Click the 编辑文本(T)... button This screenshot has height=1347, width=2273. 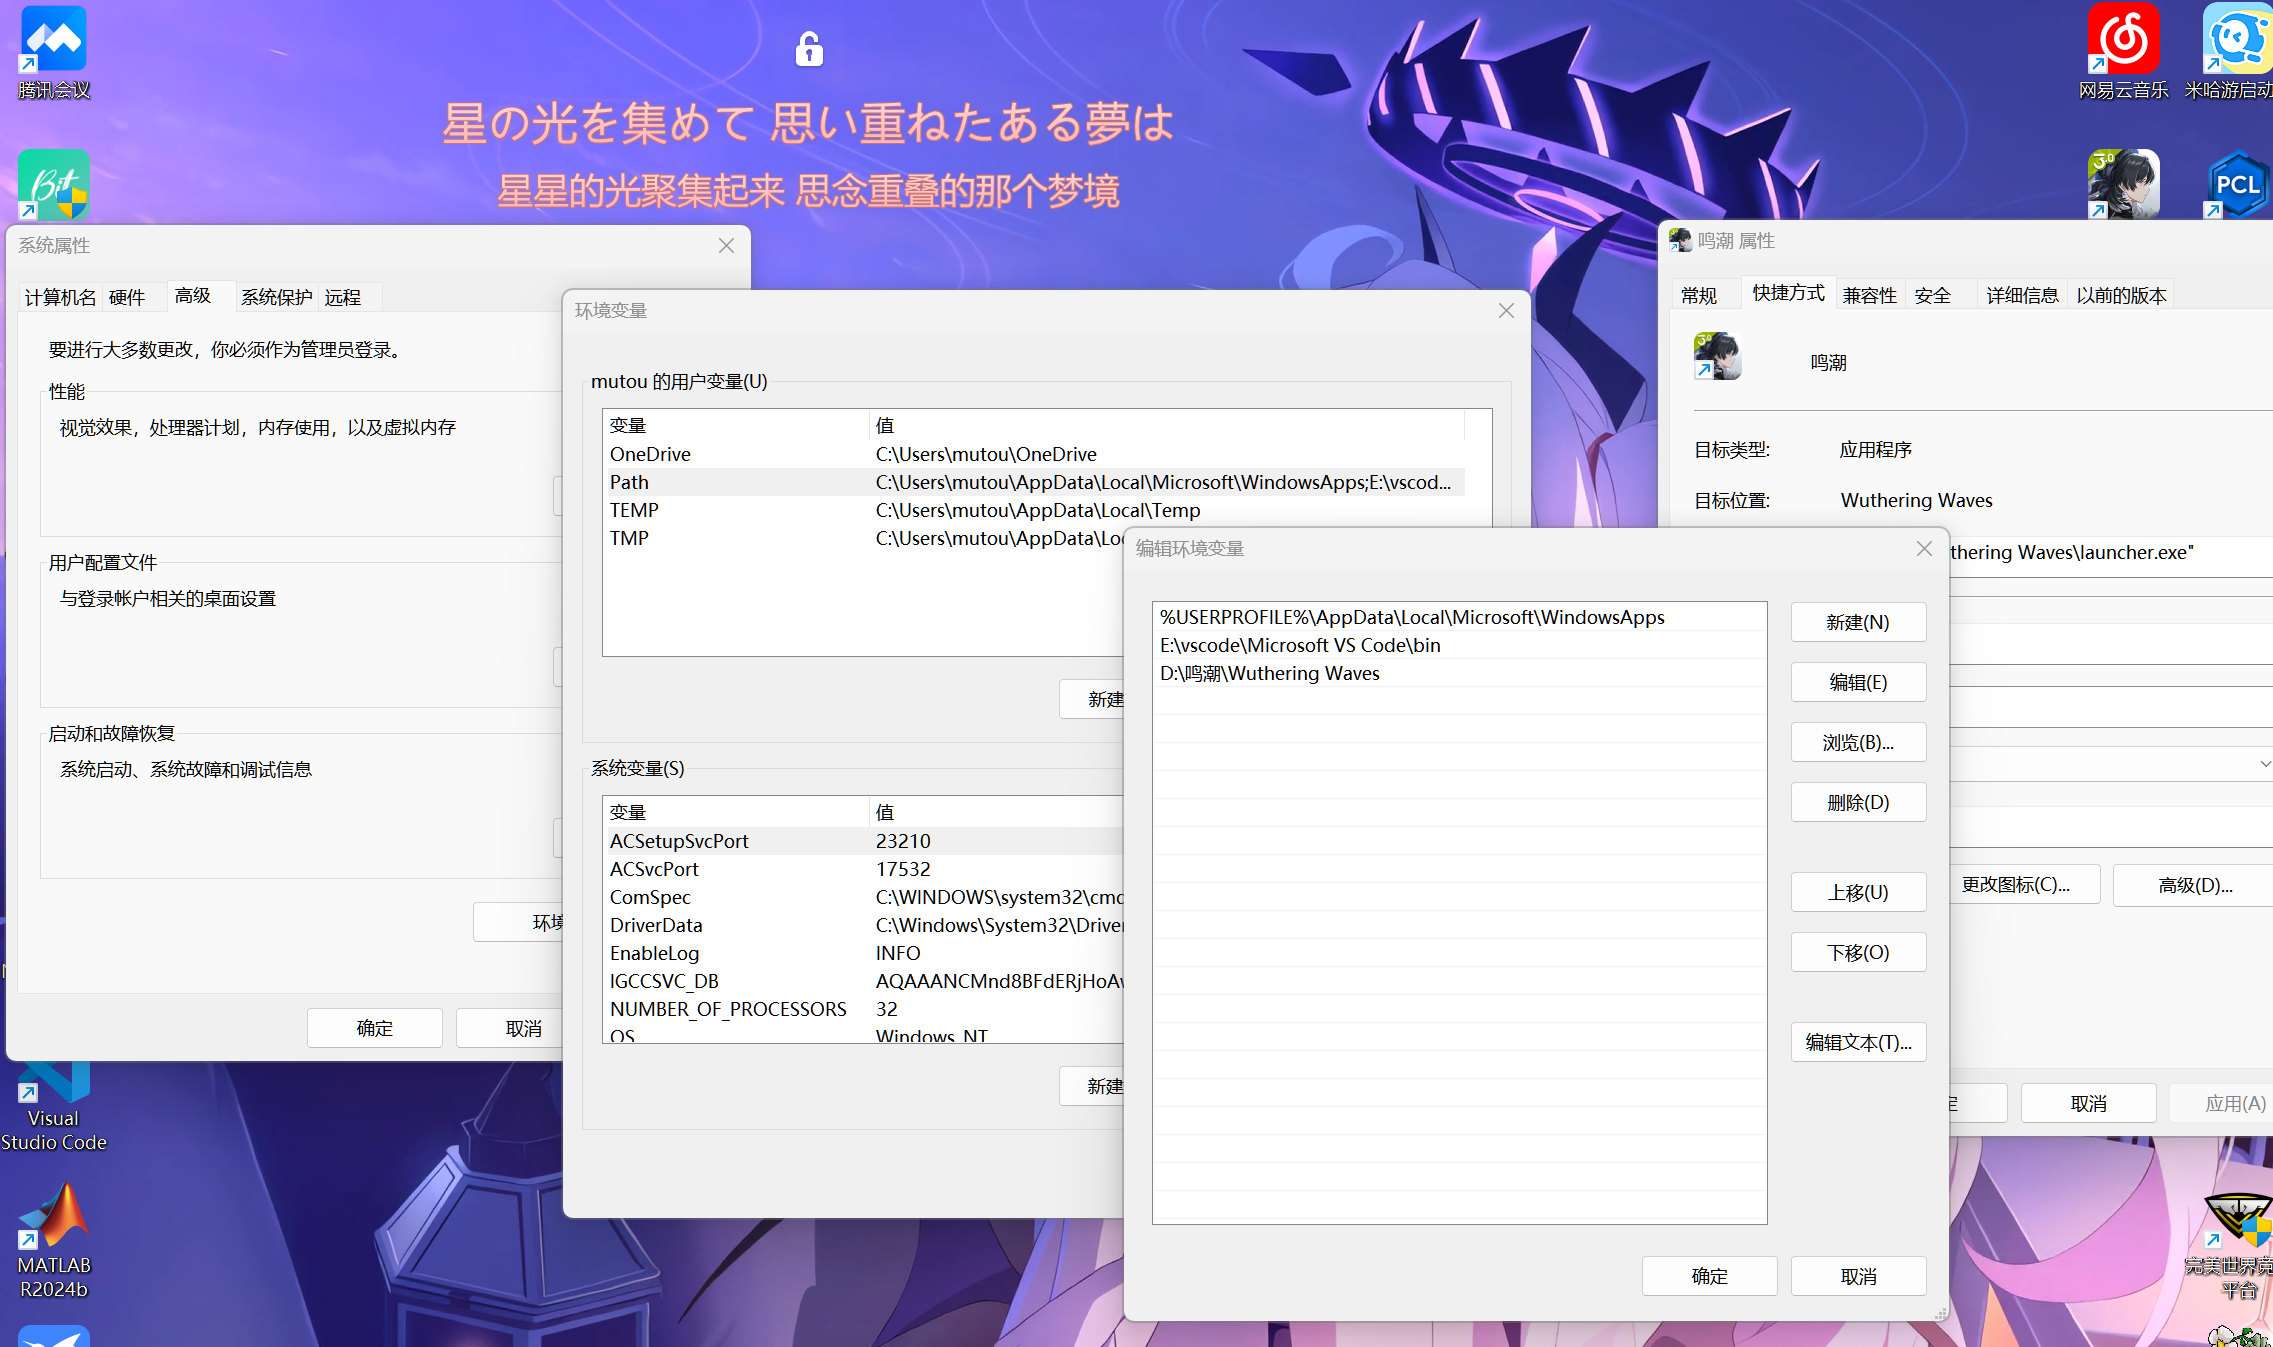pos(1857,1042)
